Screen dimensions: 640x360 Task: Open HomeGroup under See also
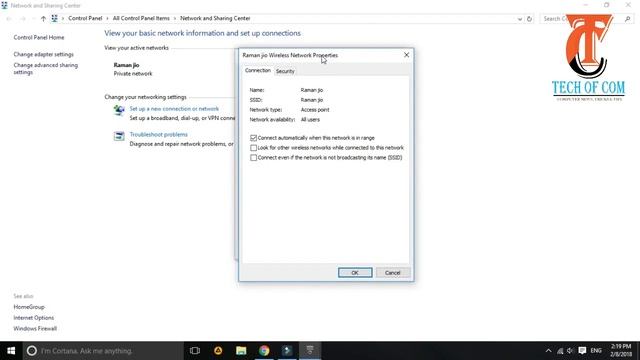(x=29, y=307)
